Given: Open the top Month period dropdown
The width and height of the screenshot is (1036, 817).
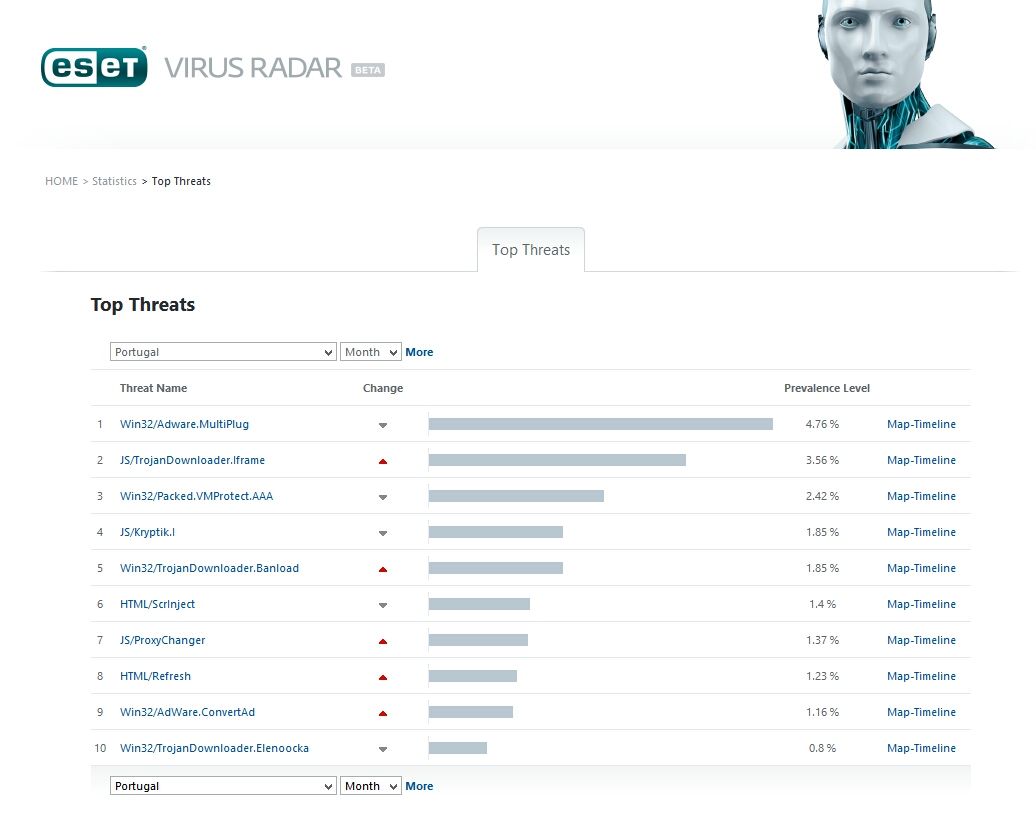Looking at the screenshot, I should tap(370, 352).
